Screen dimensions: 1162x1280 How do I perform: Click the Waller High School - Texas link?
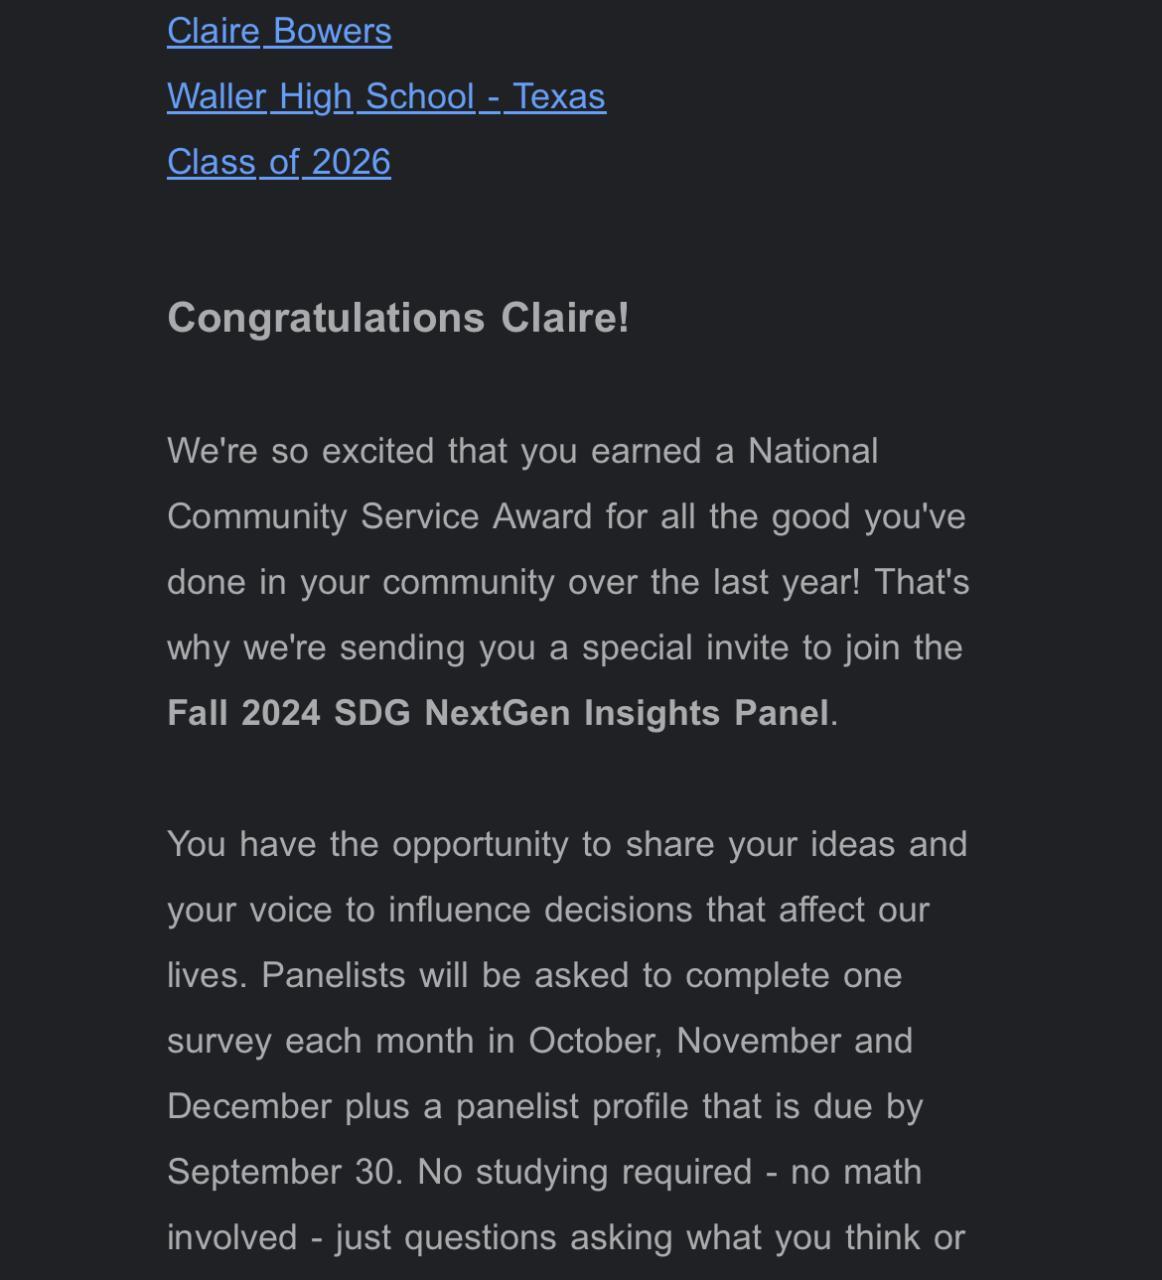pos(386,97)
